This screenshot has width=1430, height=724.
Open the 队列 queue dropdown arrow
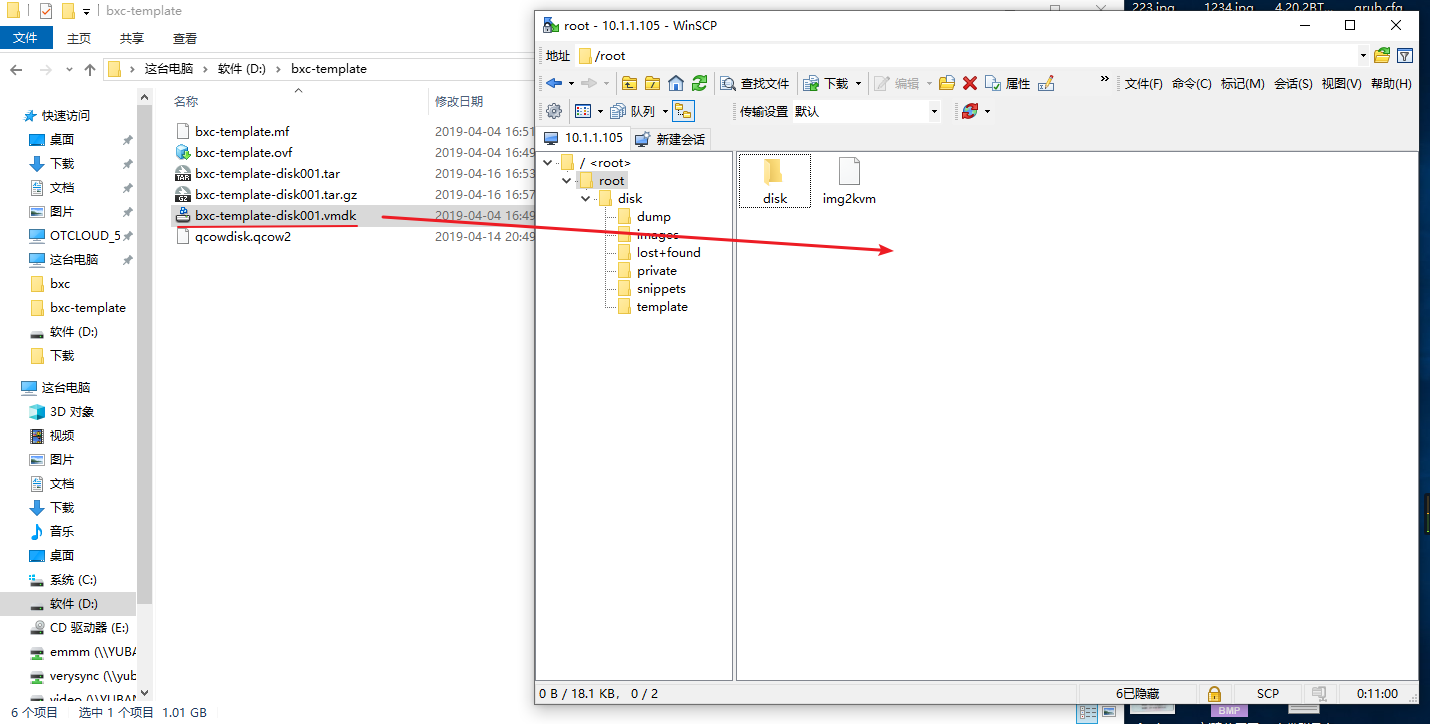(x=665, y=111)
